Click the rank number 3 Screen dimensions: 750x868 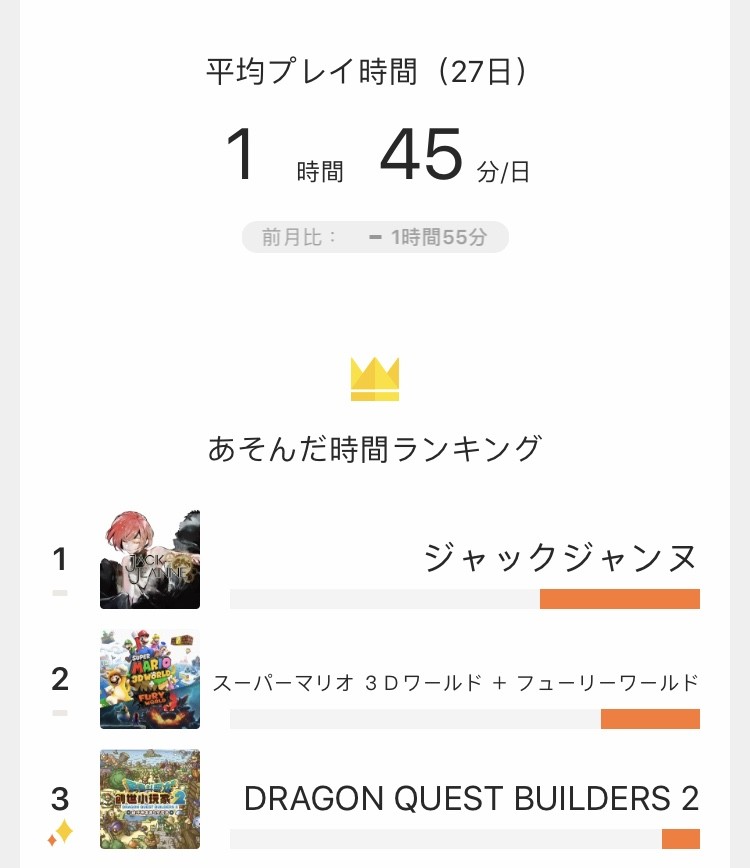click(x=60, y=799)
